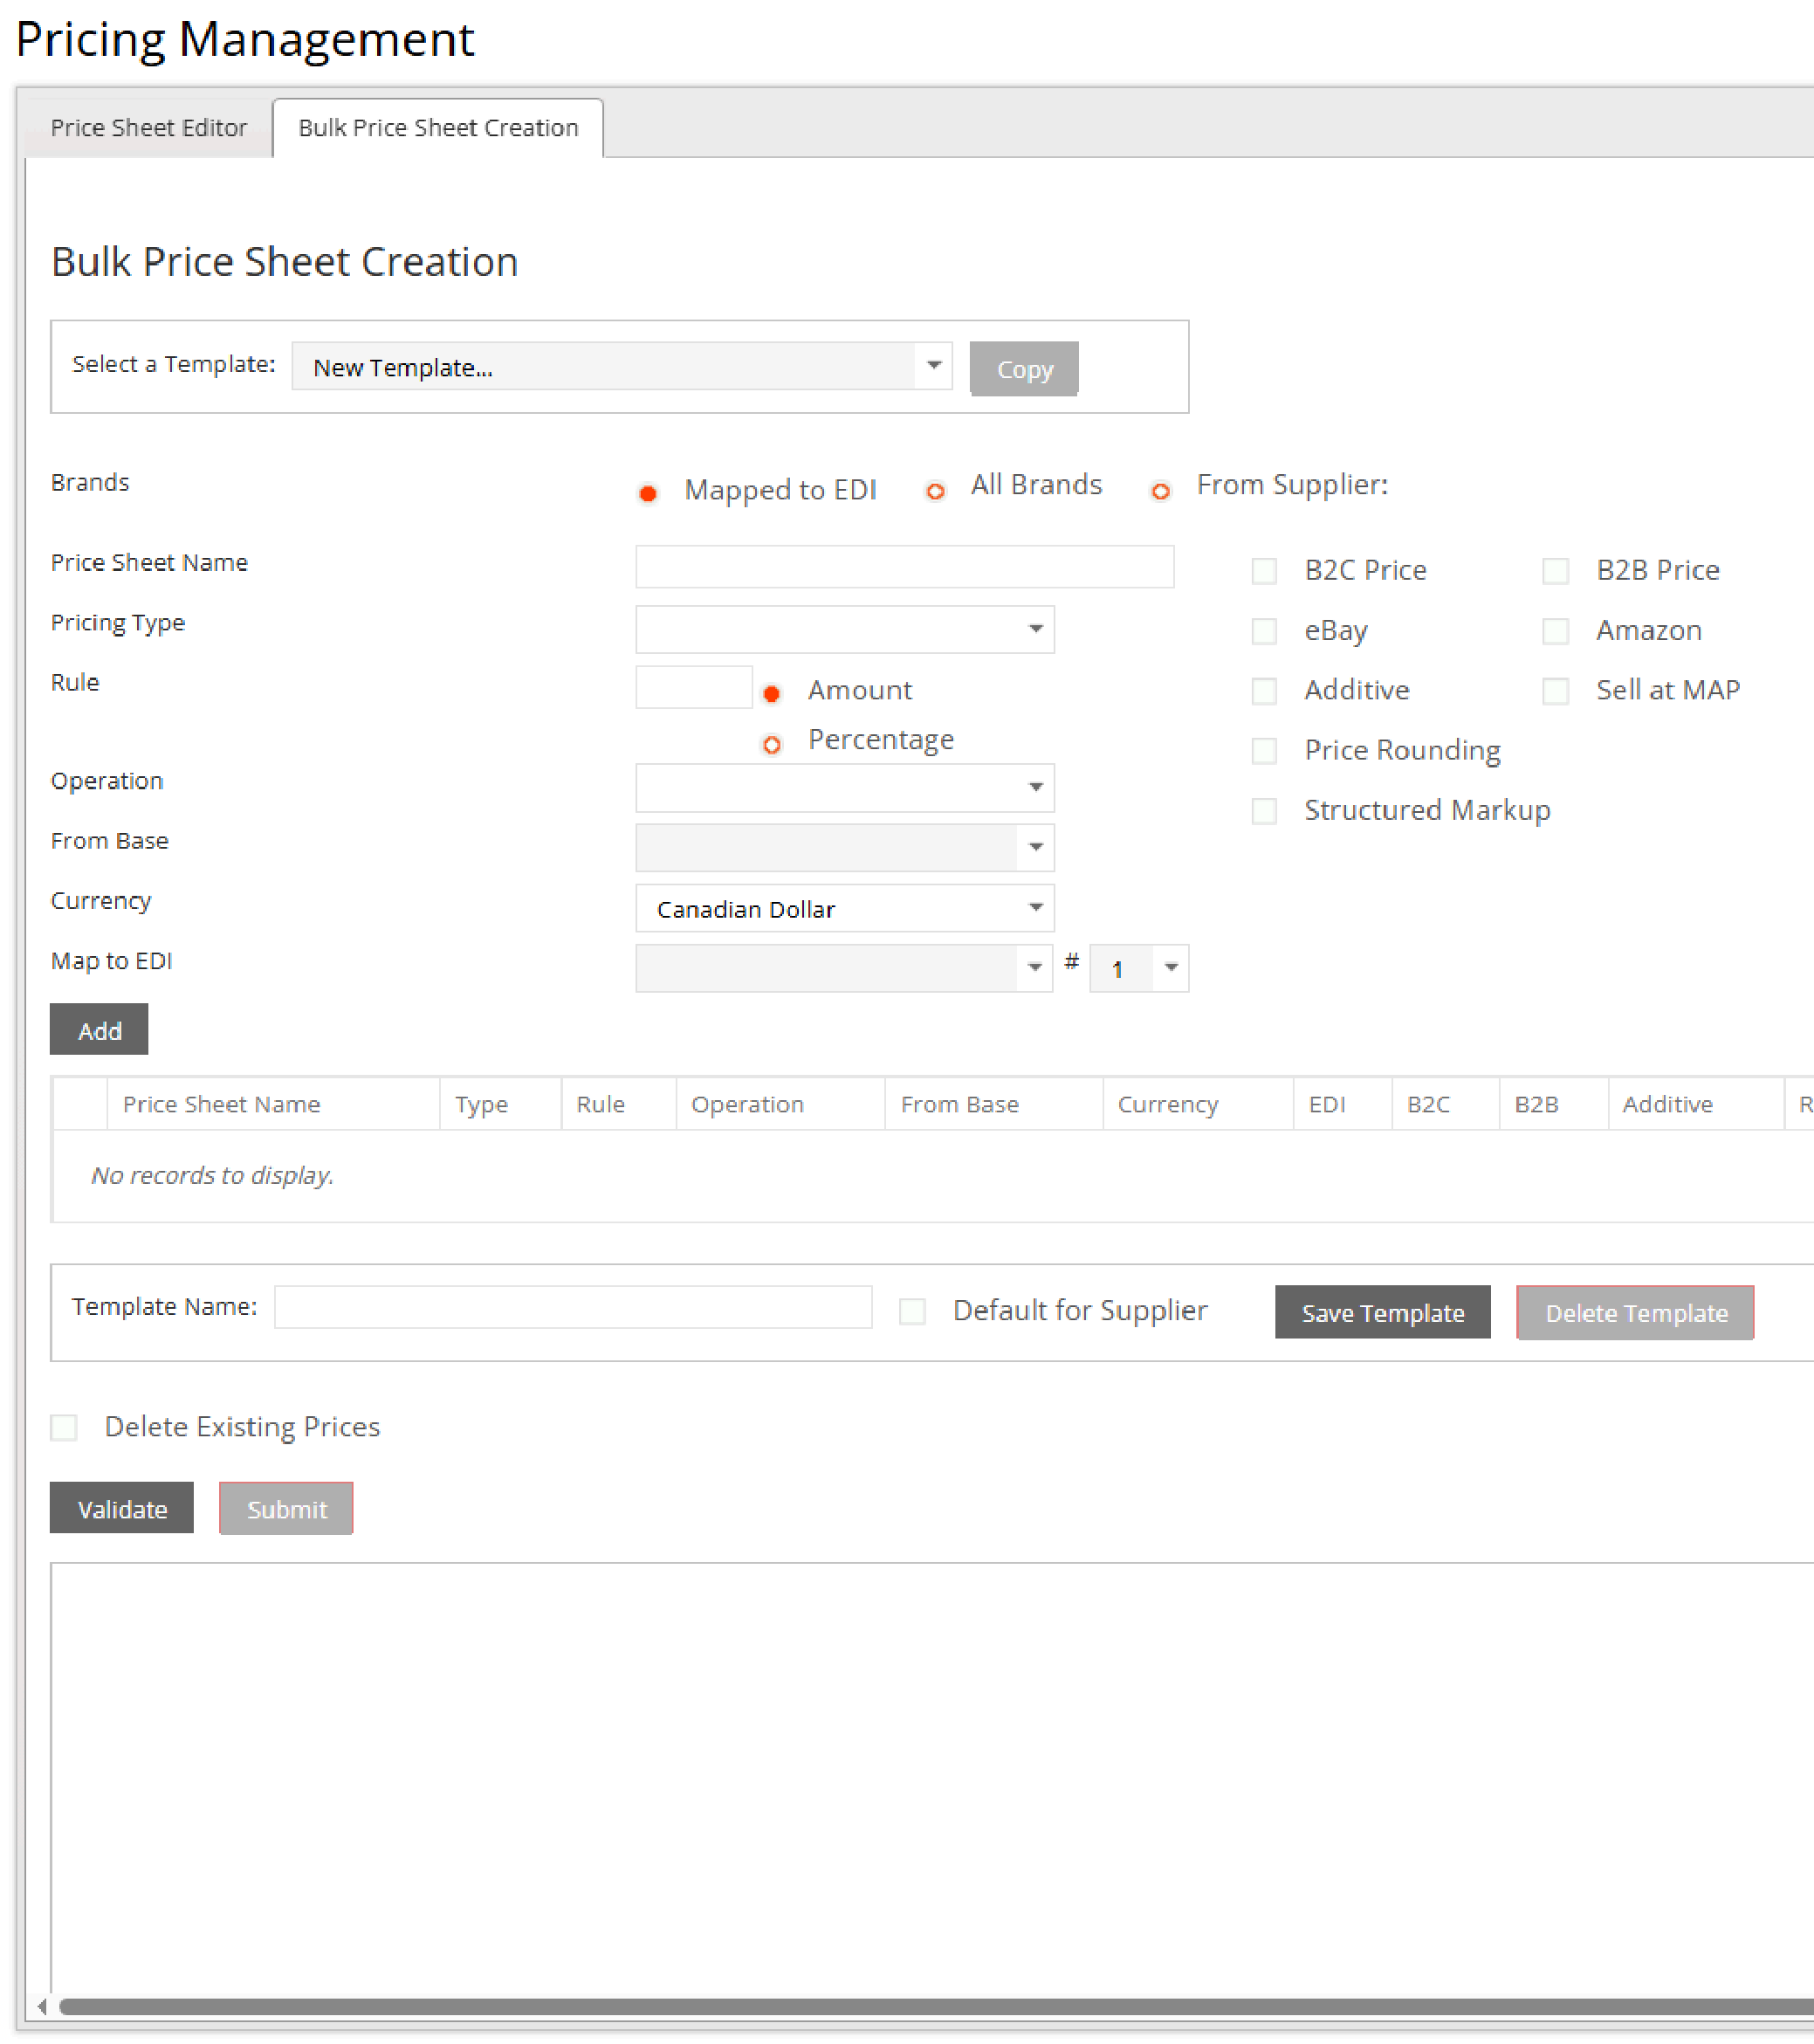Screen dimensions: 1814x2044
Task: Open the Select a Template dropdown
Action: tap(932, 366)
